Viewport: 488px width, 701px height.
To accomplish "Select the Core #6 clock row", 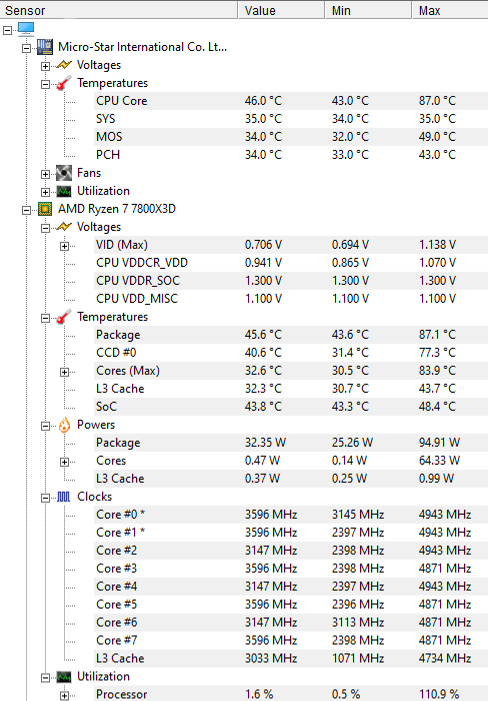I will tap(291, 622).
